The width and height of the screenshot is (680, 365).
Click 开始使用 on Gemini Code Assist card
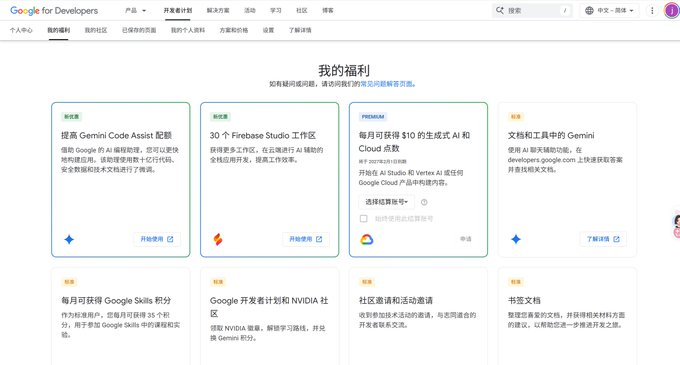point(157,239)
